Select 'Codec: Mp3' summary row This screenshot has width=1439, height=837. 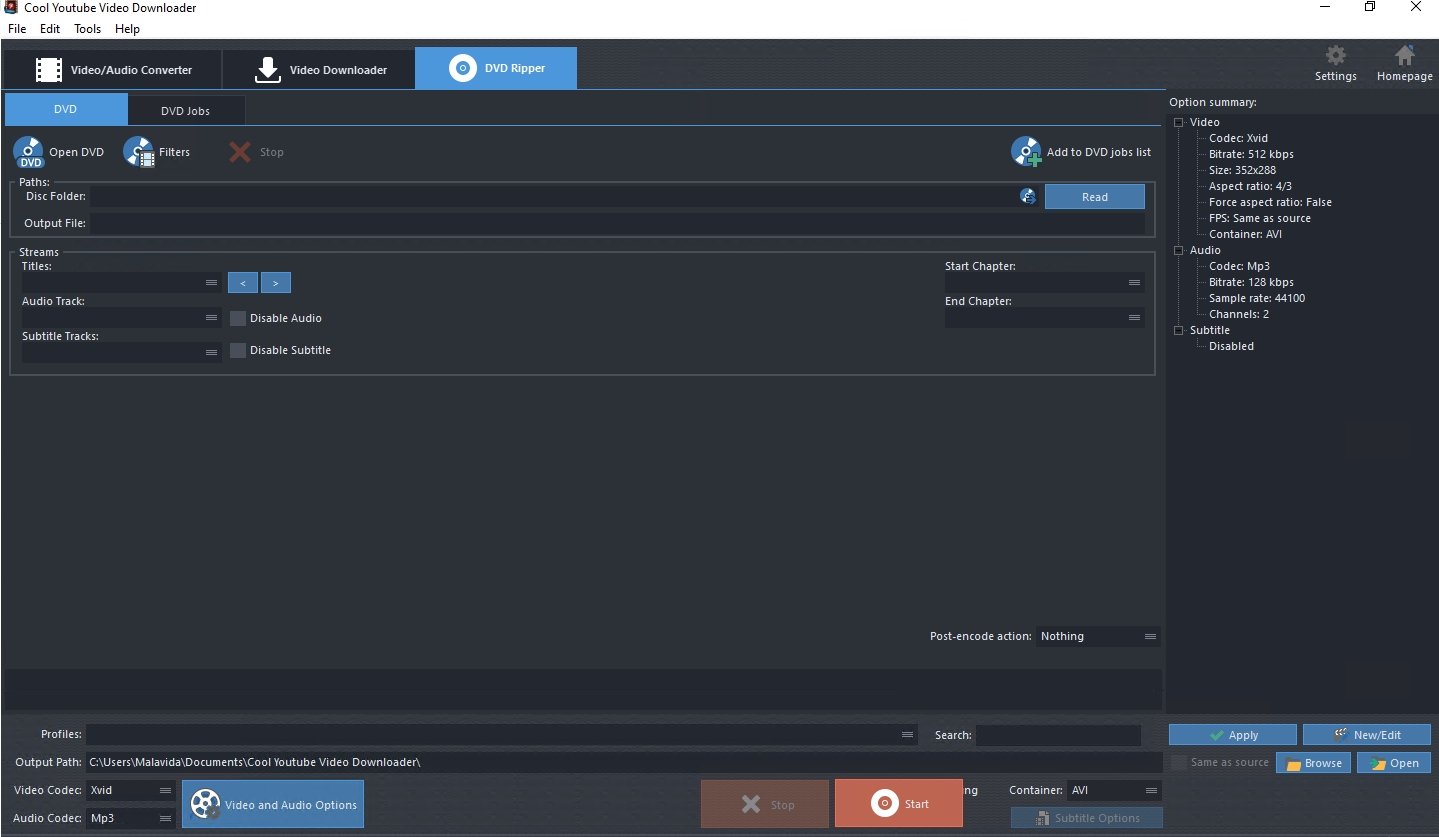[x=1239, y=266]
